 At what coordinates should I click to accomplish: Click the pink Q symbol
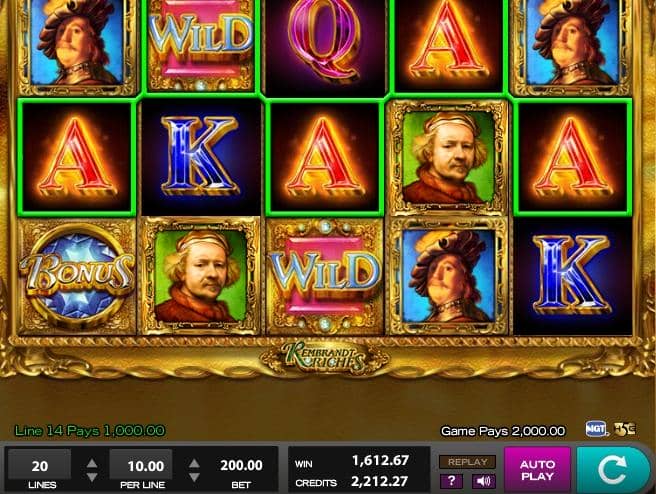pos(325,42)
